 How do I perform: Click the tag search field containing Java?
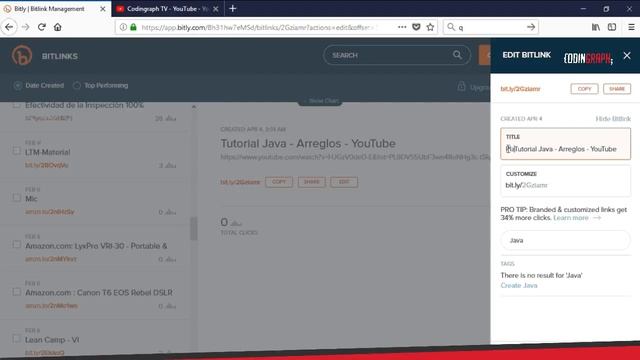tap(565, 240)
